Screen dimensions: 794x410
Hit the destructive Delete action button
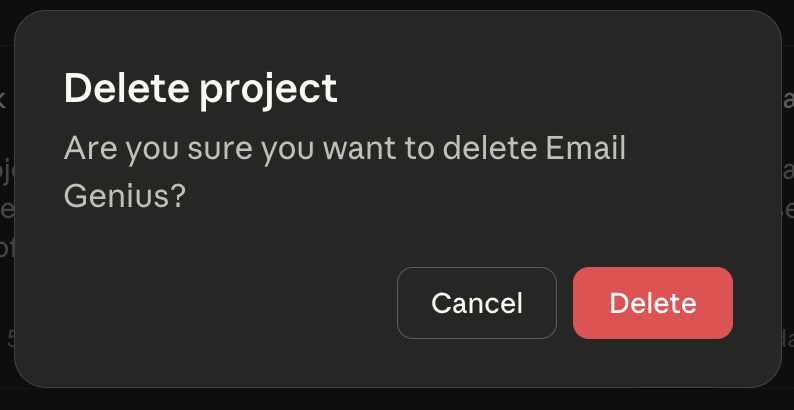[652, 303]
